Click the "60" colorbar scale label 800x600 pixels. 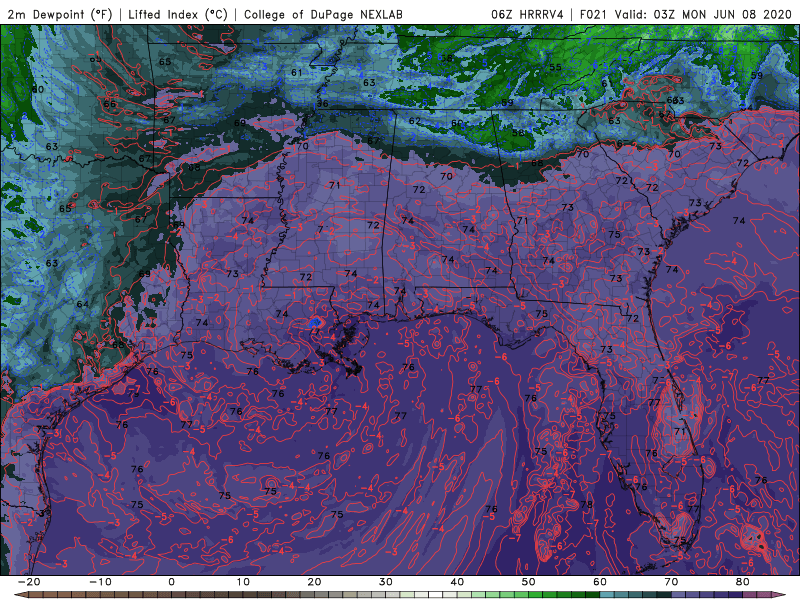600,582
